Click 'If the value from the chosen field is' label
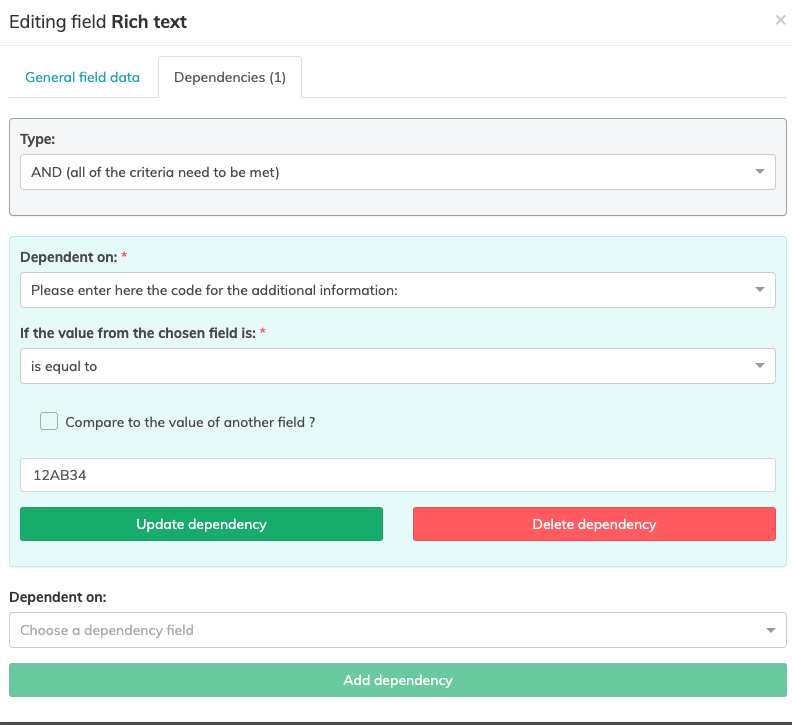Viewport: 792px width, 725px height. tap(138, 333)
